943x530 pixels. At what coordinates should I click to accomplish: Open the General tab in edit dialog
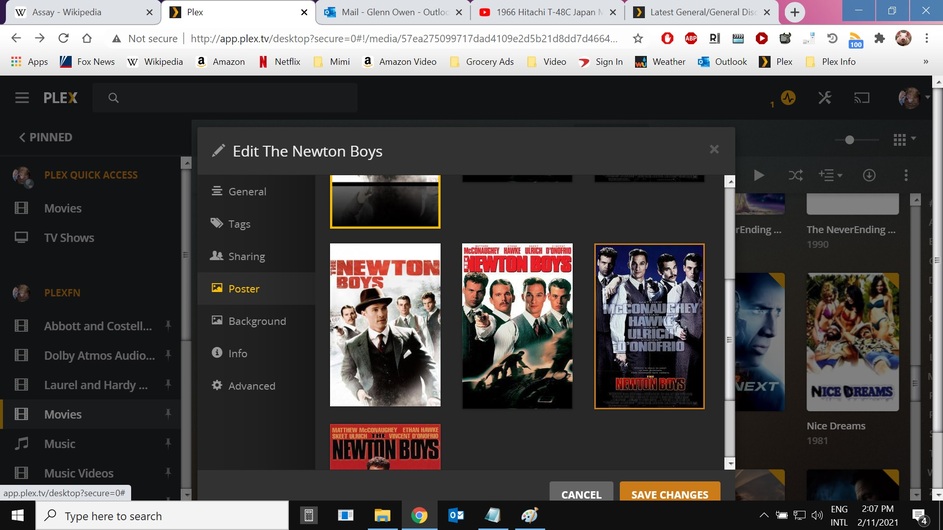256,191
